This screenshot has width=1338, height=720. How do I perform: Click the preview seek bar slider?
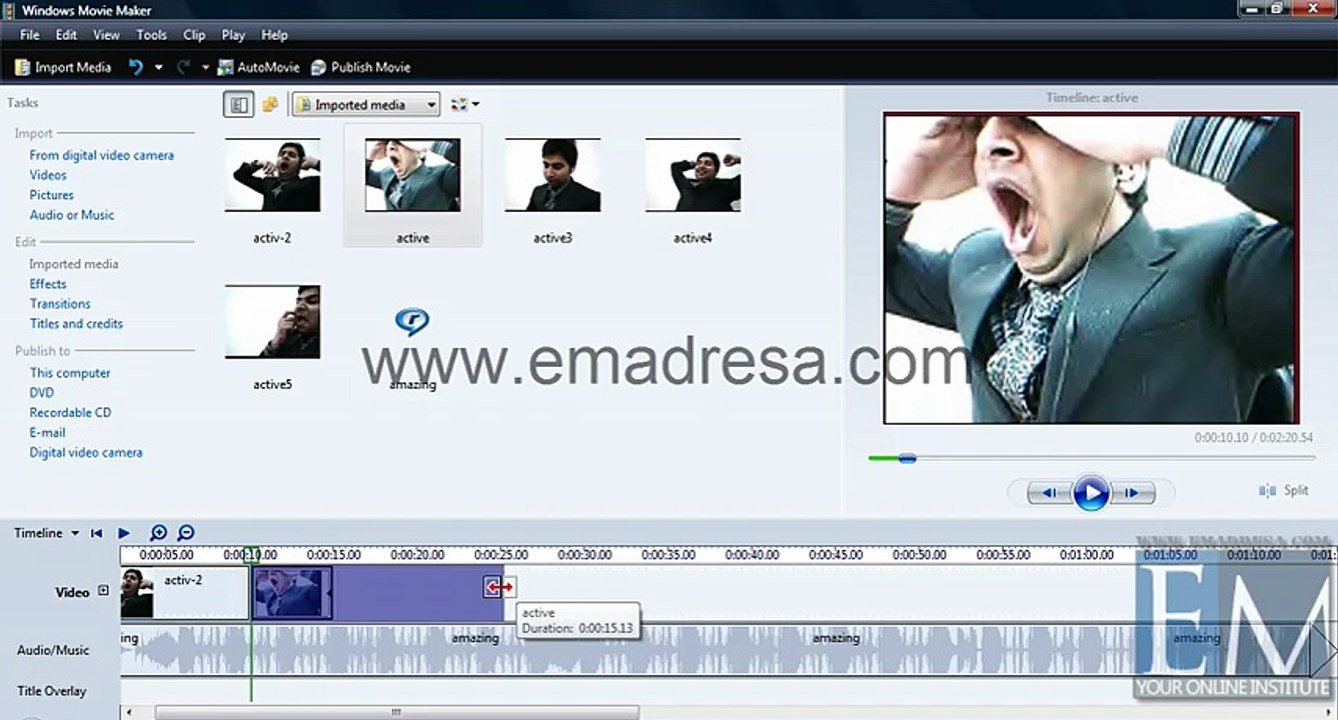point(907,459)
